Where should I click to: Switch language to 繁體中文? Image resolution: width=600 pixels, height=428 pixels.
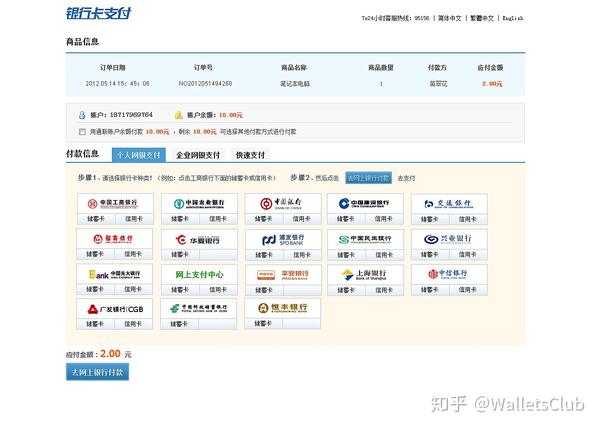point(482,18)
